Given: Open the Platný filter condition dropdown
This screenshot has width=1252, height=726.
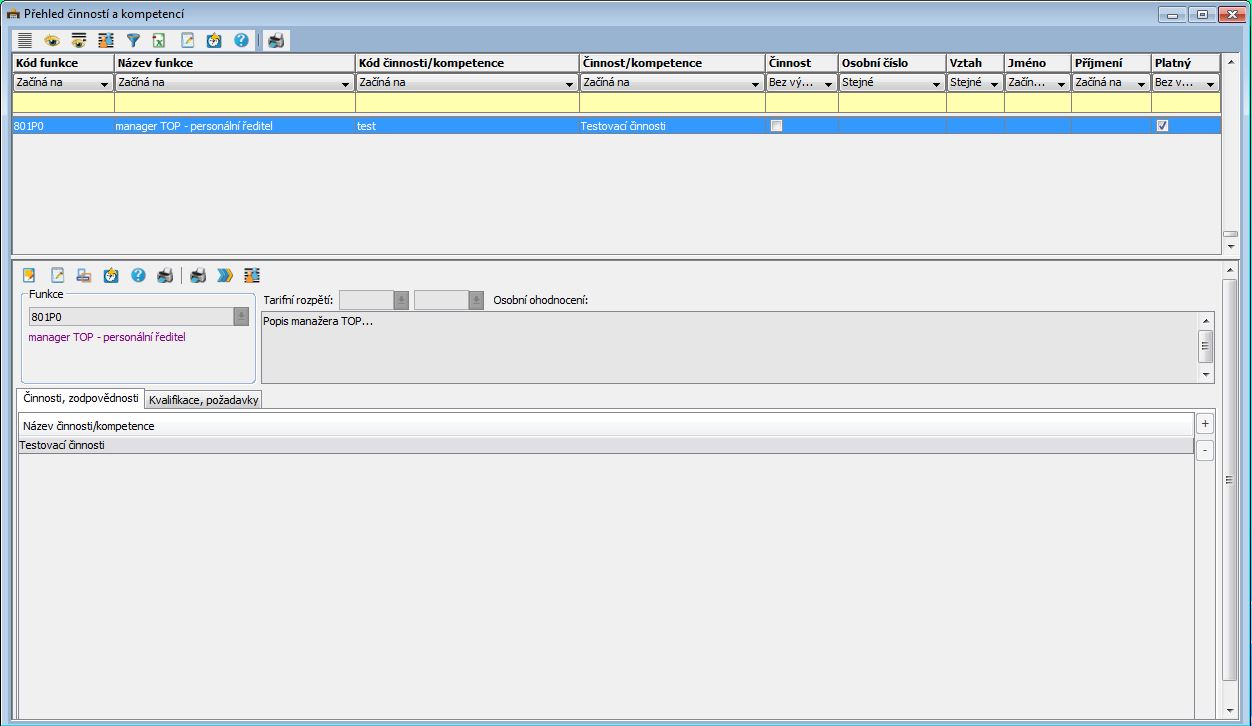Looking at the screenshot, I should coord(1210,84).
